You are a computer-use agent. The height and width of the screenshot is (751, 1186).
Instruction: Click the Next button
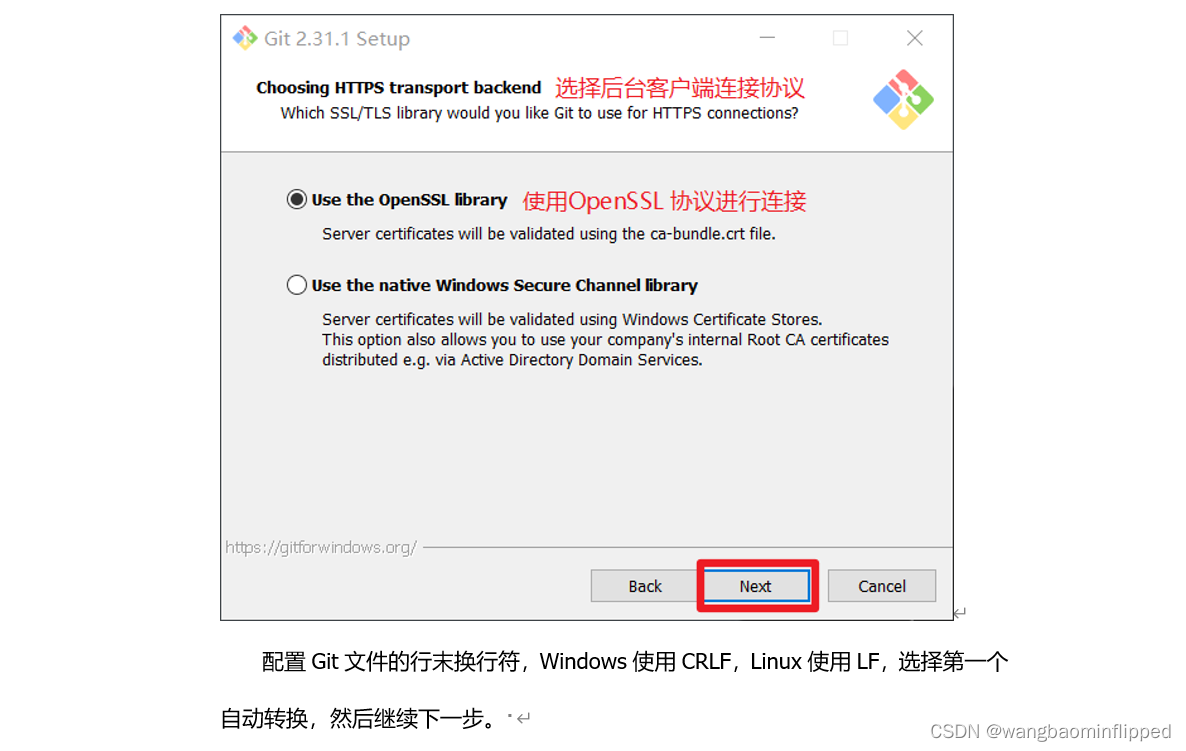(756, 586)
